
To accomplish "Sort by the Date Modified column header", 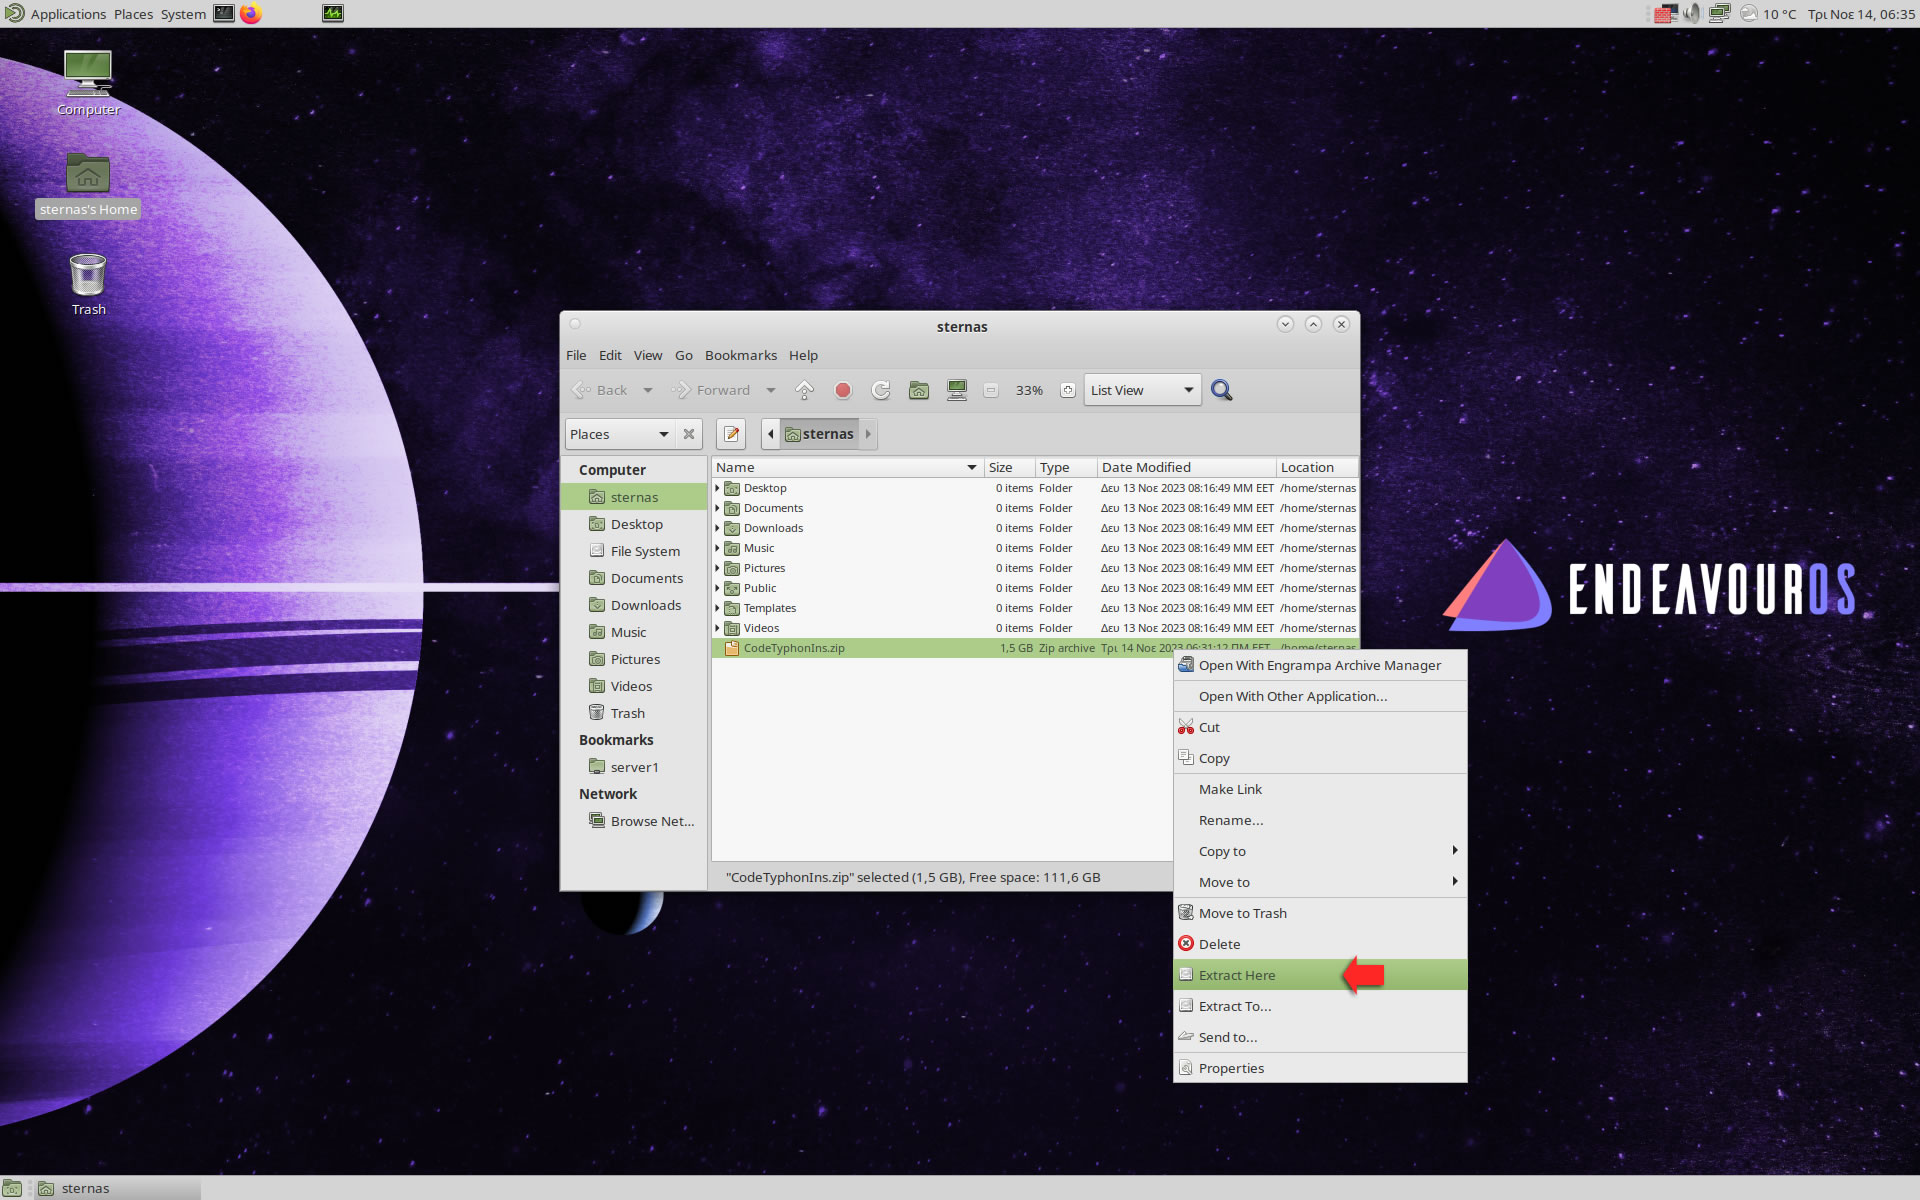I will click(x=1186, y=467).
